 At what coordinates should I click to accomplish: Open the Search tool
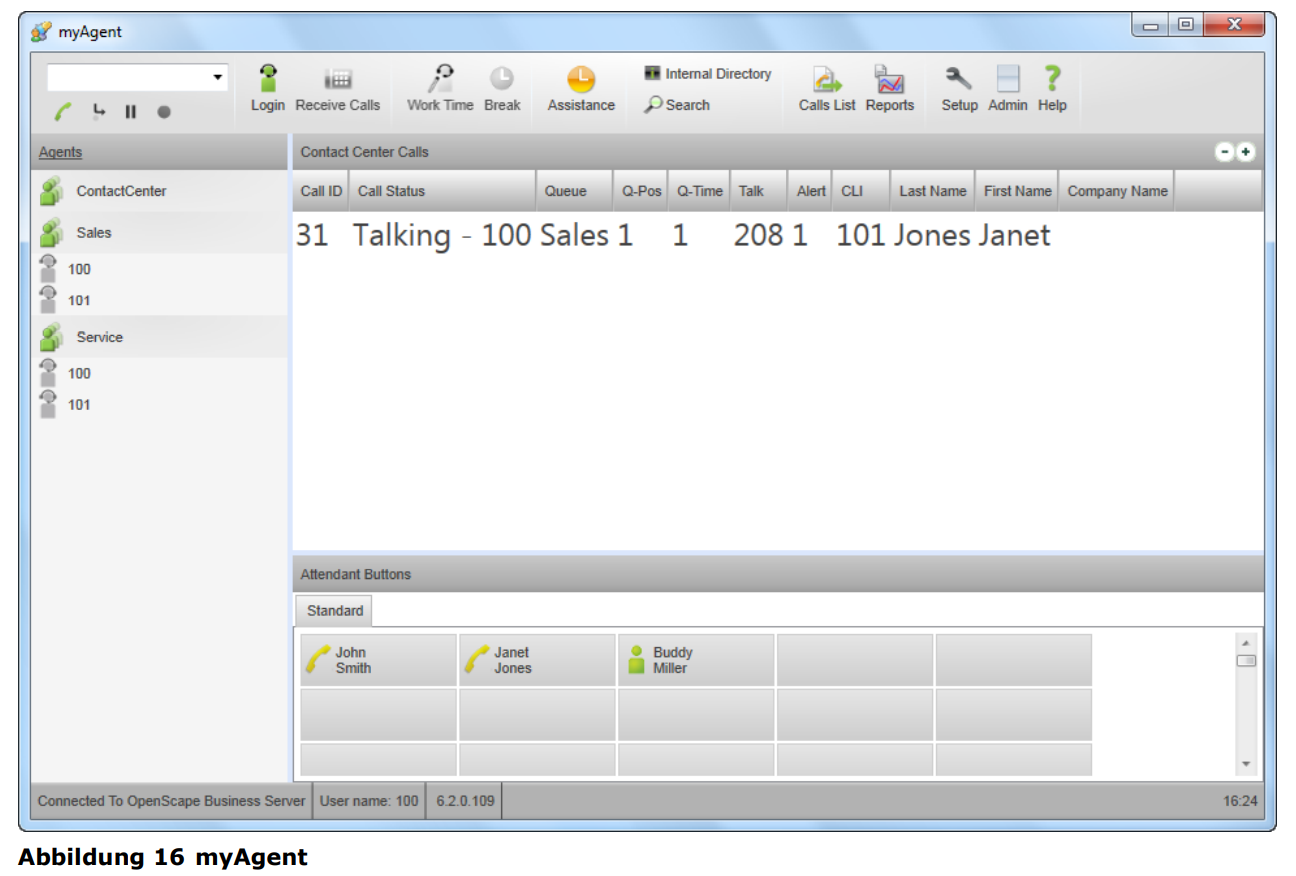677,104
